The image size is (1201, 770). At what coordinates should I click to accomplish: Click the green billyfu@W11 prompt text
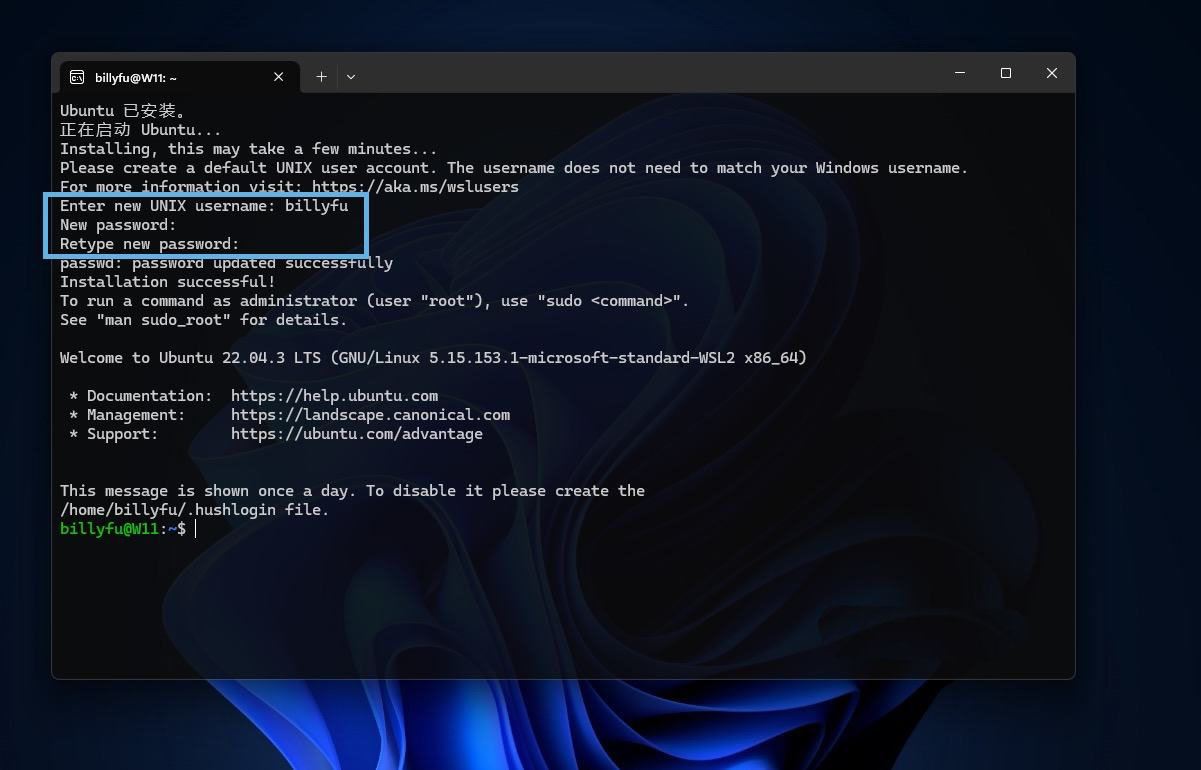(109, 529)
